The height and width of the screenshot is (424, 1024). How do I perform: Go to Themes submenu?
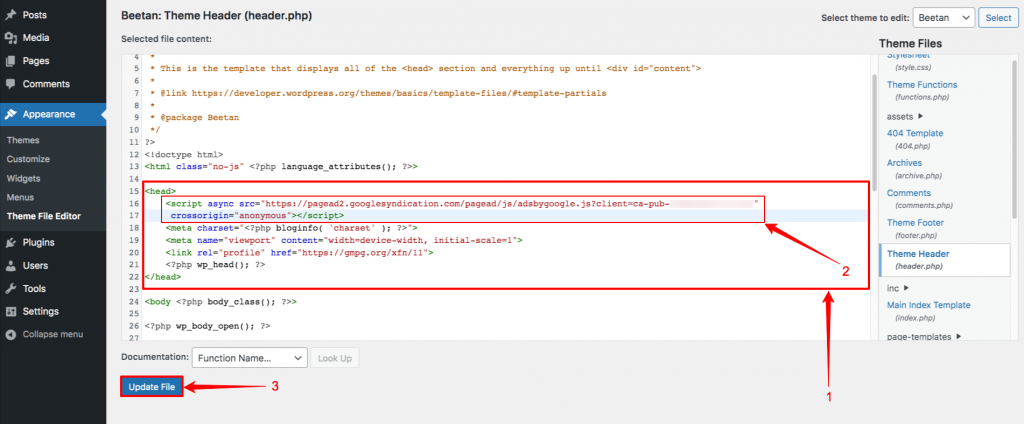[23, 140]
